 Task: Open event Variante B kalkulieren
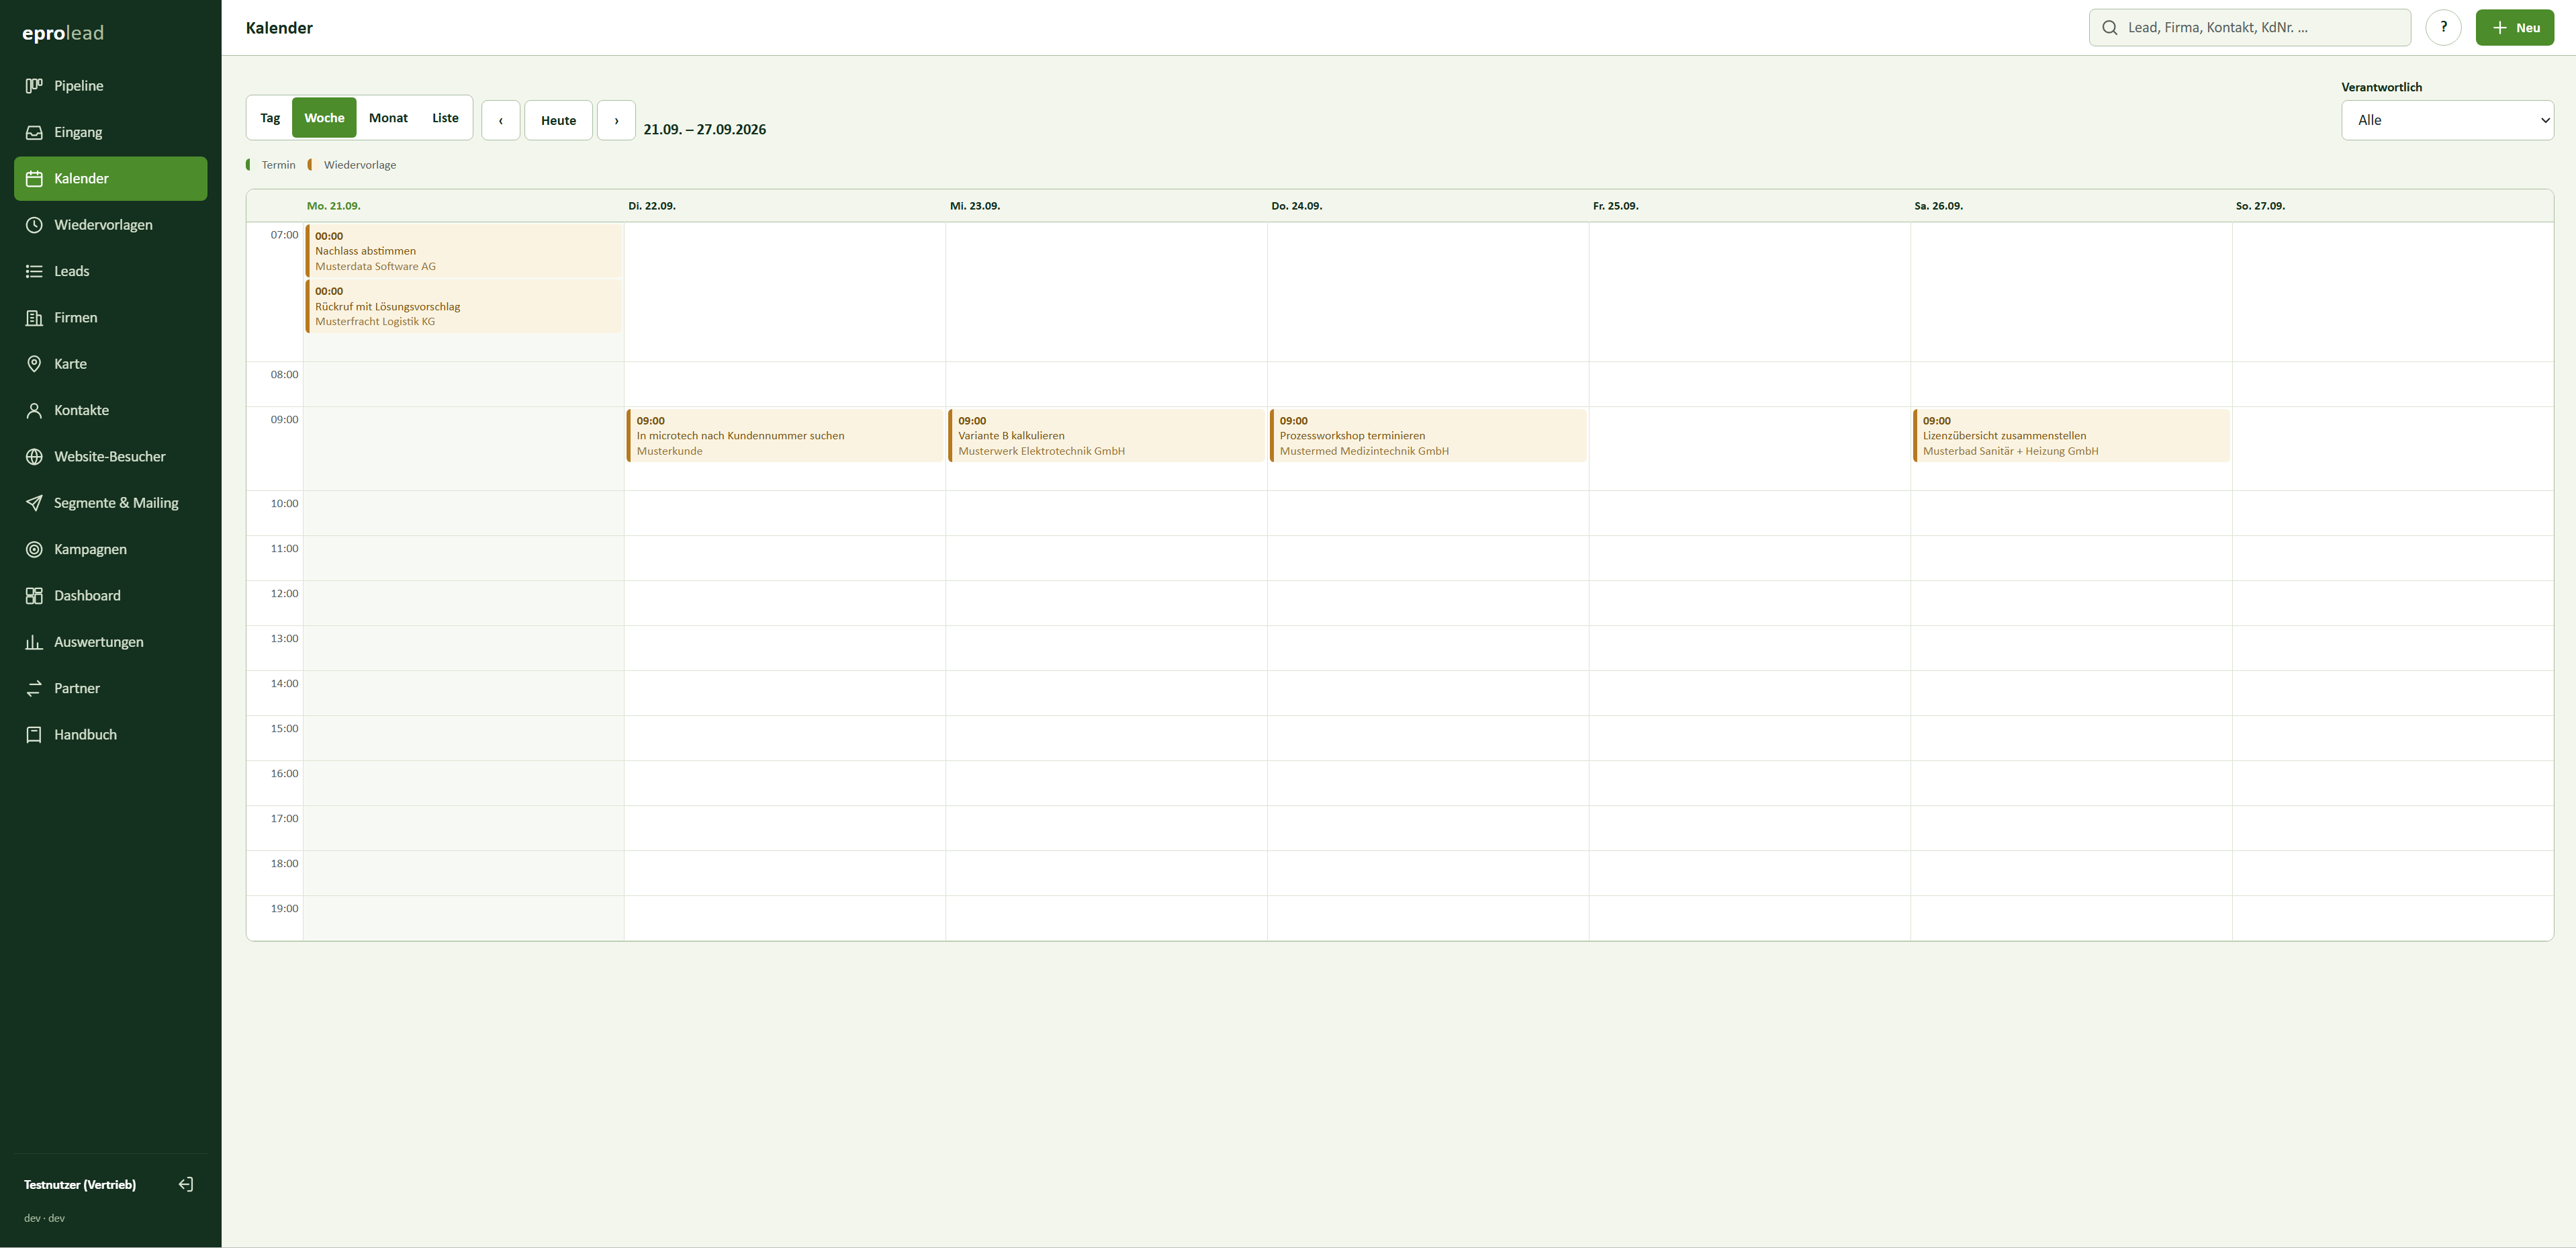(1107, 436)
